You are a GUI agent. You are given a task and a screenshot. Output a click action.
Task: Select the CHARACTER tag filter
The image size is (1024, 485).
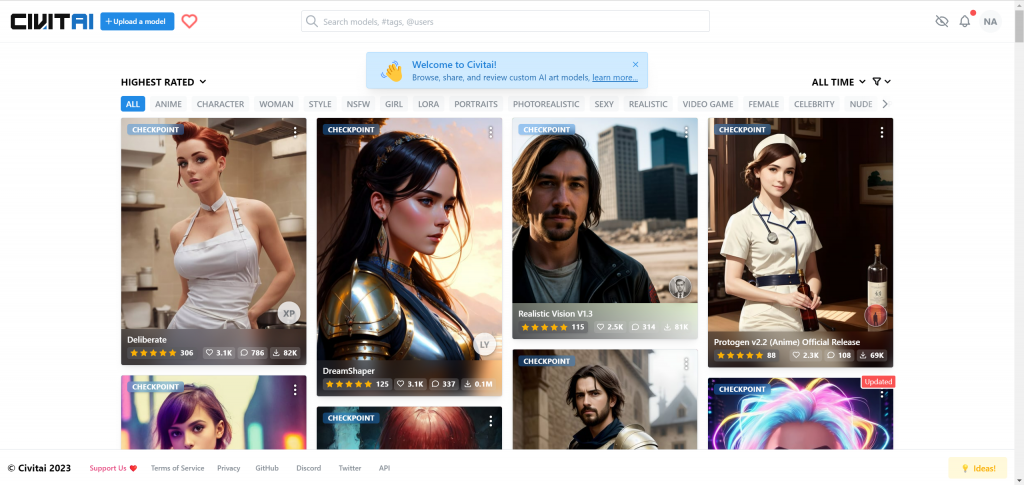coord(221,104)
